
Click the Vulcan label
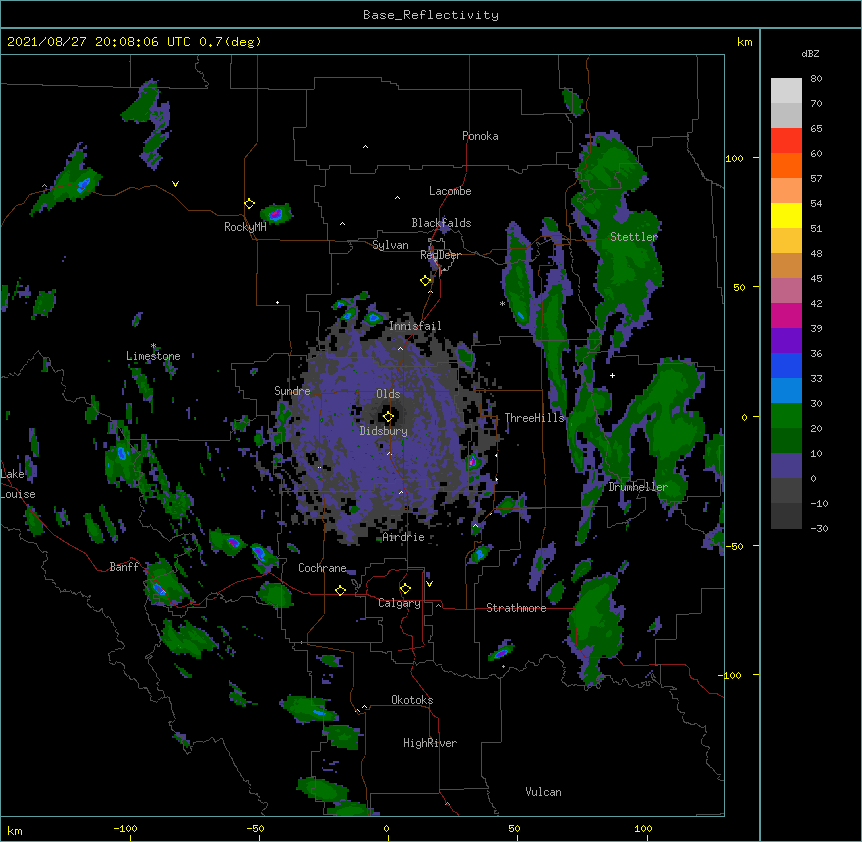[543, 792]
